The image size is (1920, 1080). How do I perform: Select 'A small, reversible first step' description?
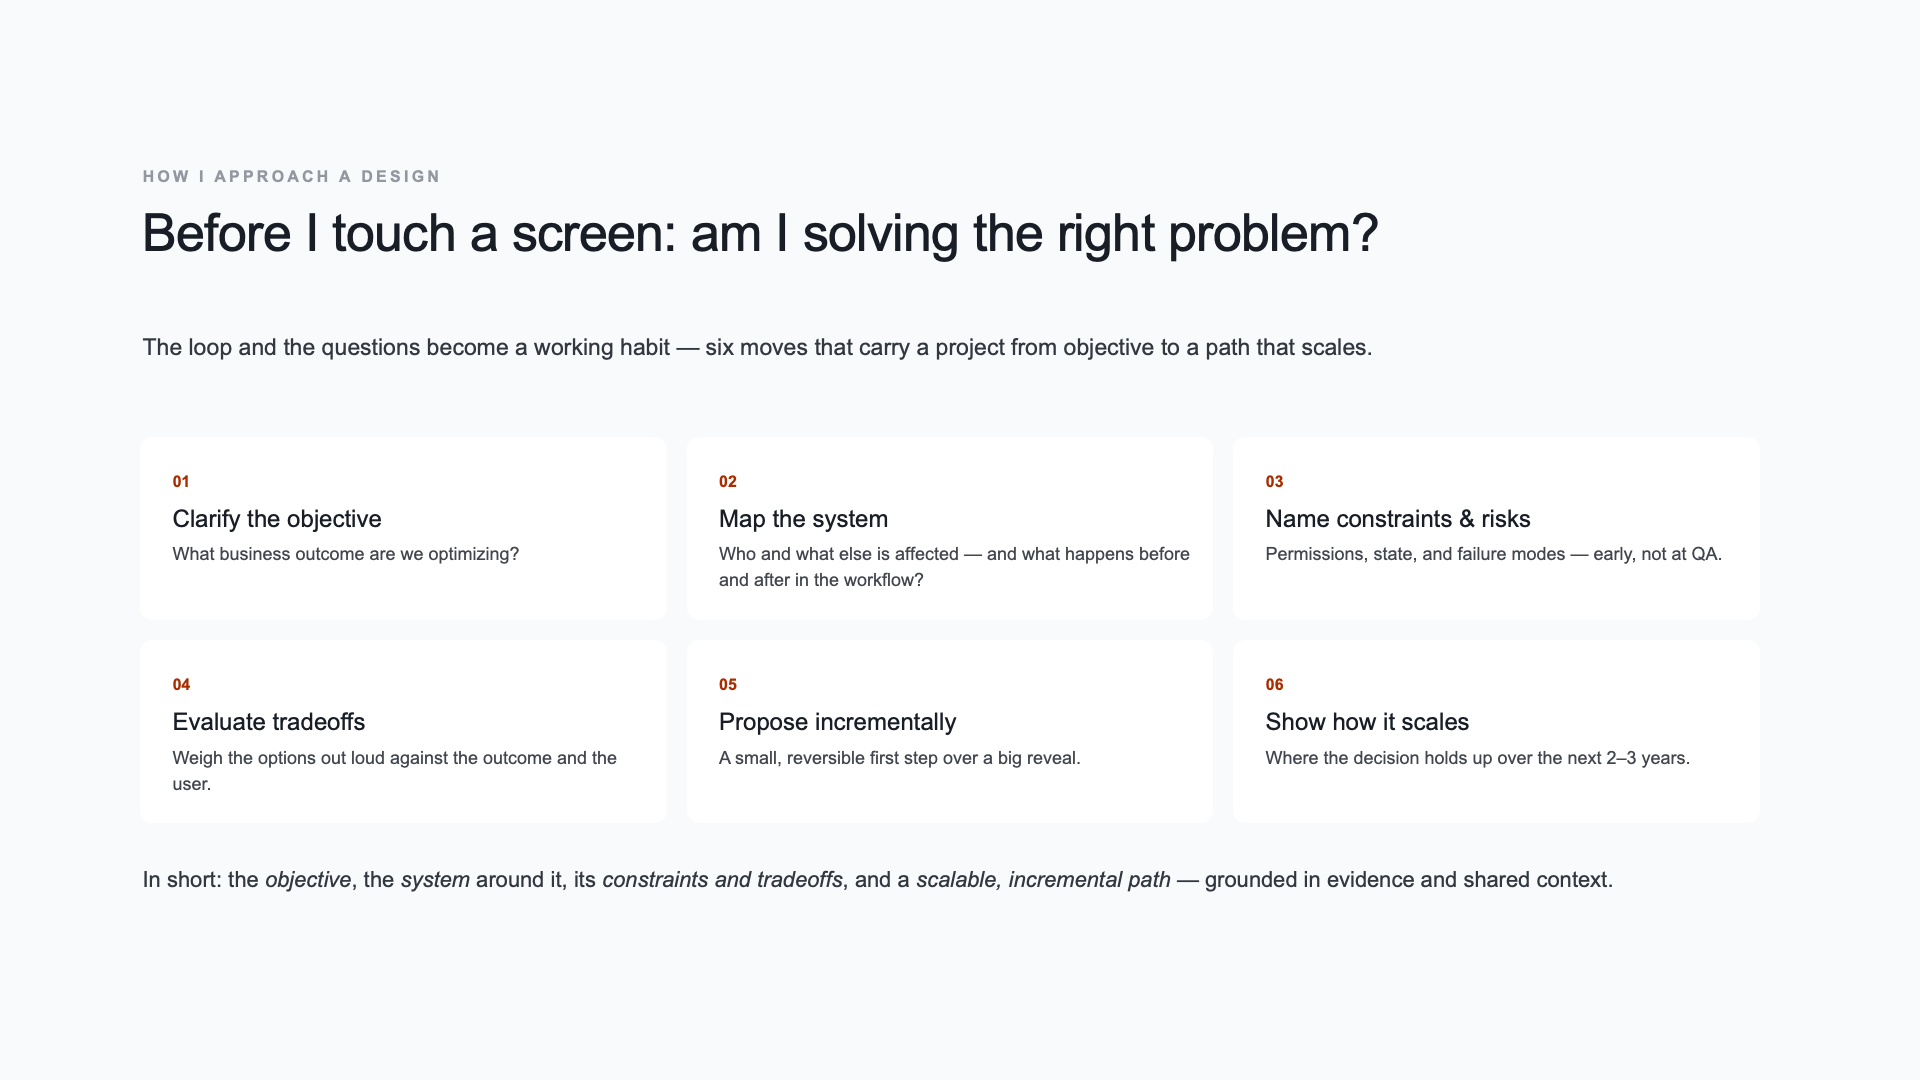coord(899,758)
